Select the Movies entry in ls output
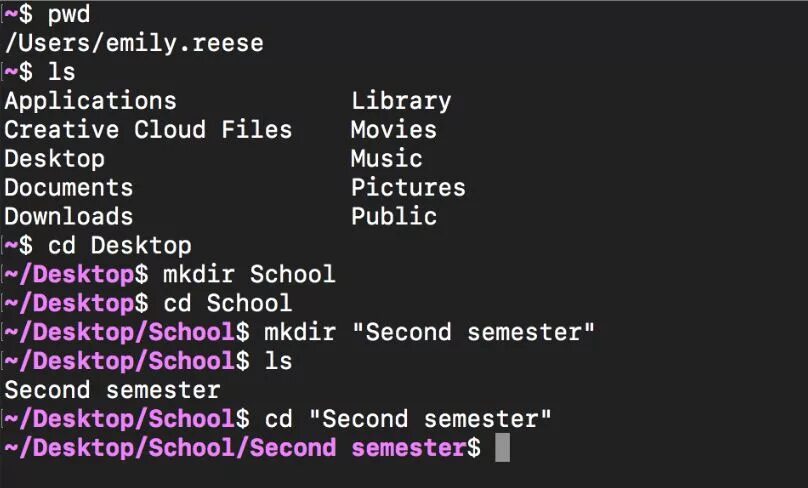This screenshot has width=808, height=488. pos(394,130)
